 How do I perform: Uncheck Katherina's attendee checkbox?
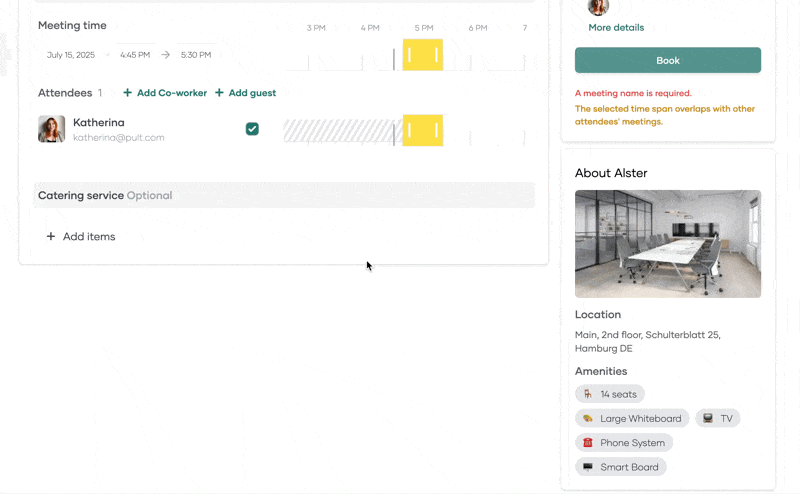tap(252, 129)
